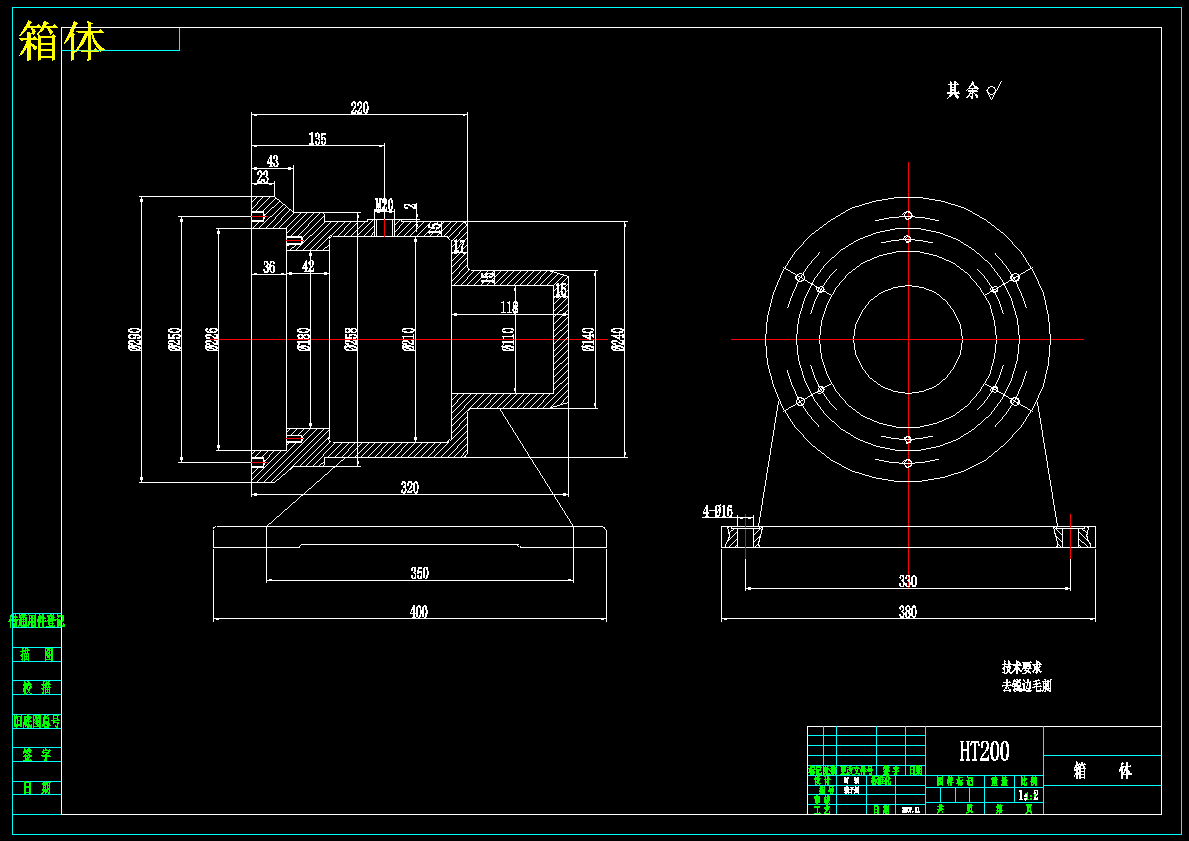Screen dimensions: 1189x841
Task: Select the 220 dimension label
Action: 359,108
